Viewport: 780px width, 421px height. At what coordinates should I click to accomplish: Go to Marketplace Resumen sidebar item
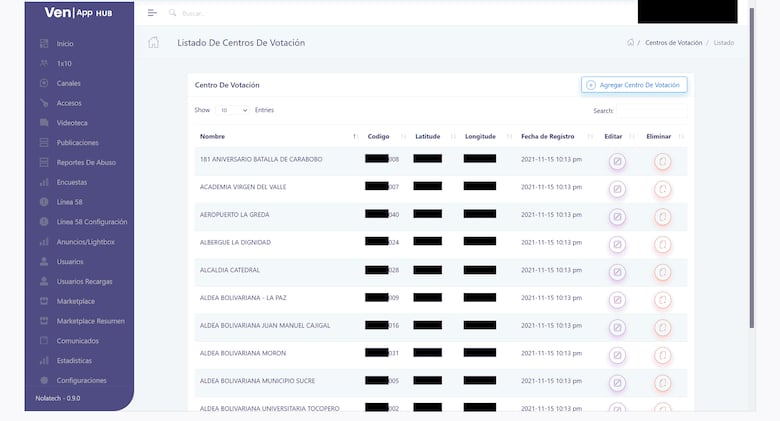point(90,321)
